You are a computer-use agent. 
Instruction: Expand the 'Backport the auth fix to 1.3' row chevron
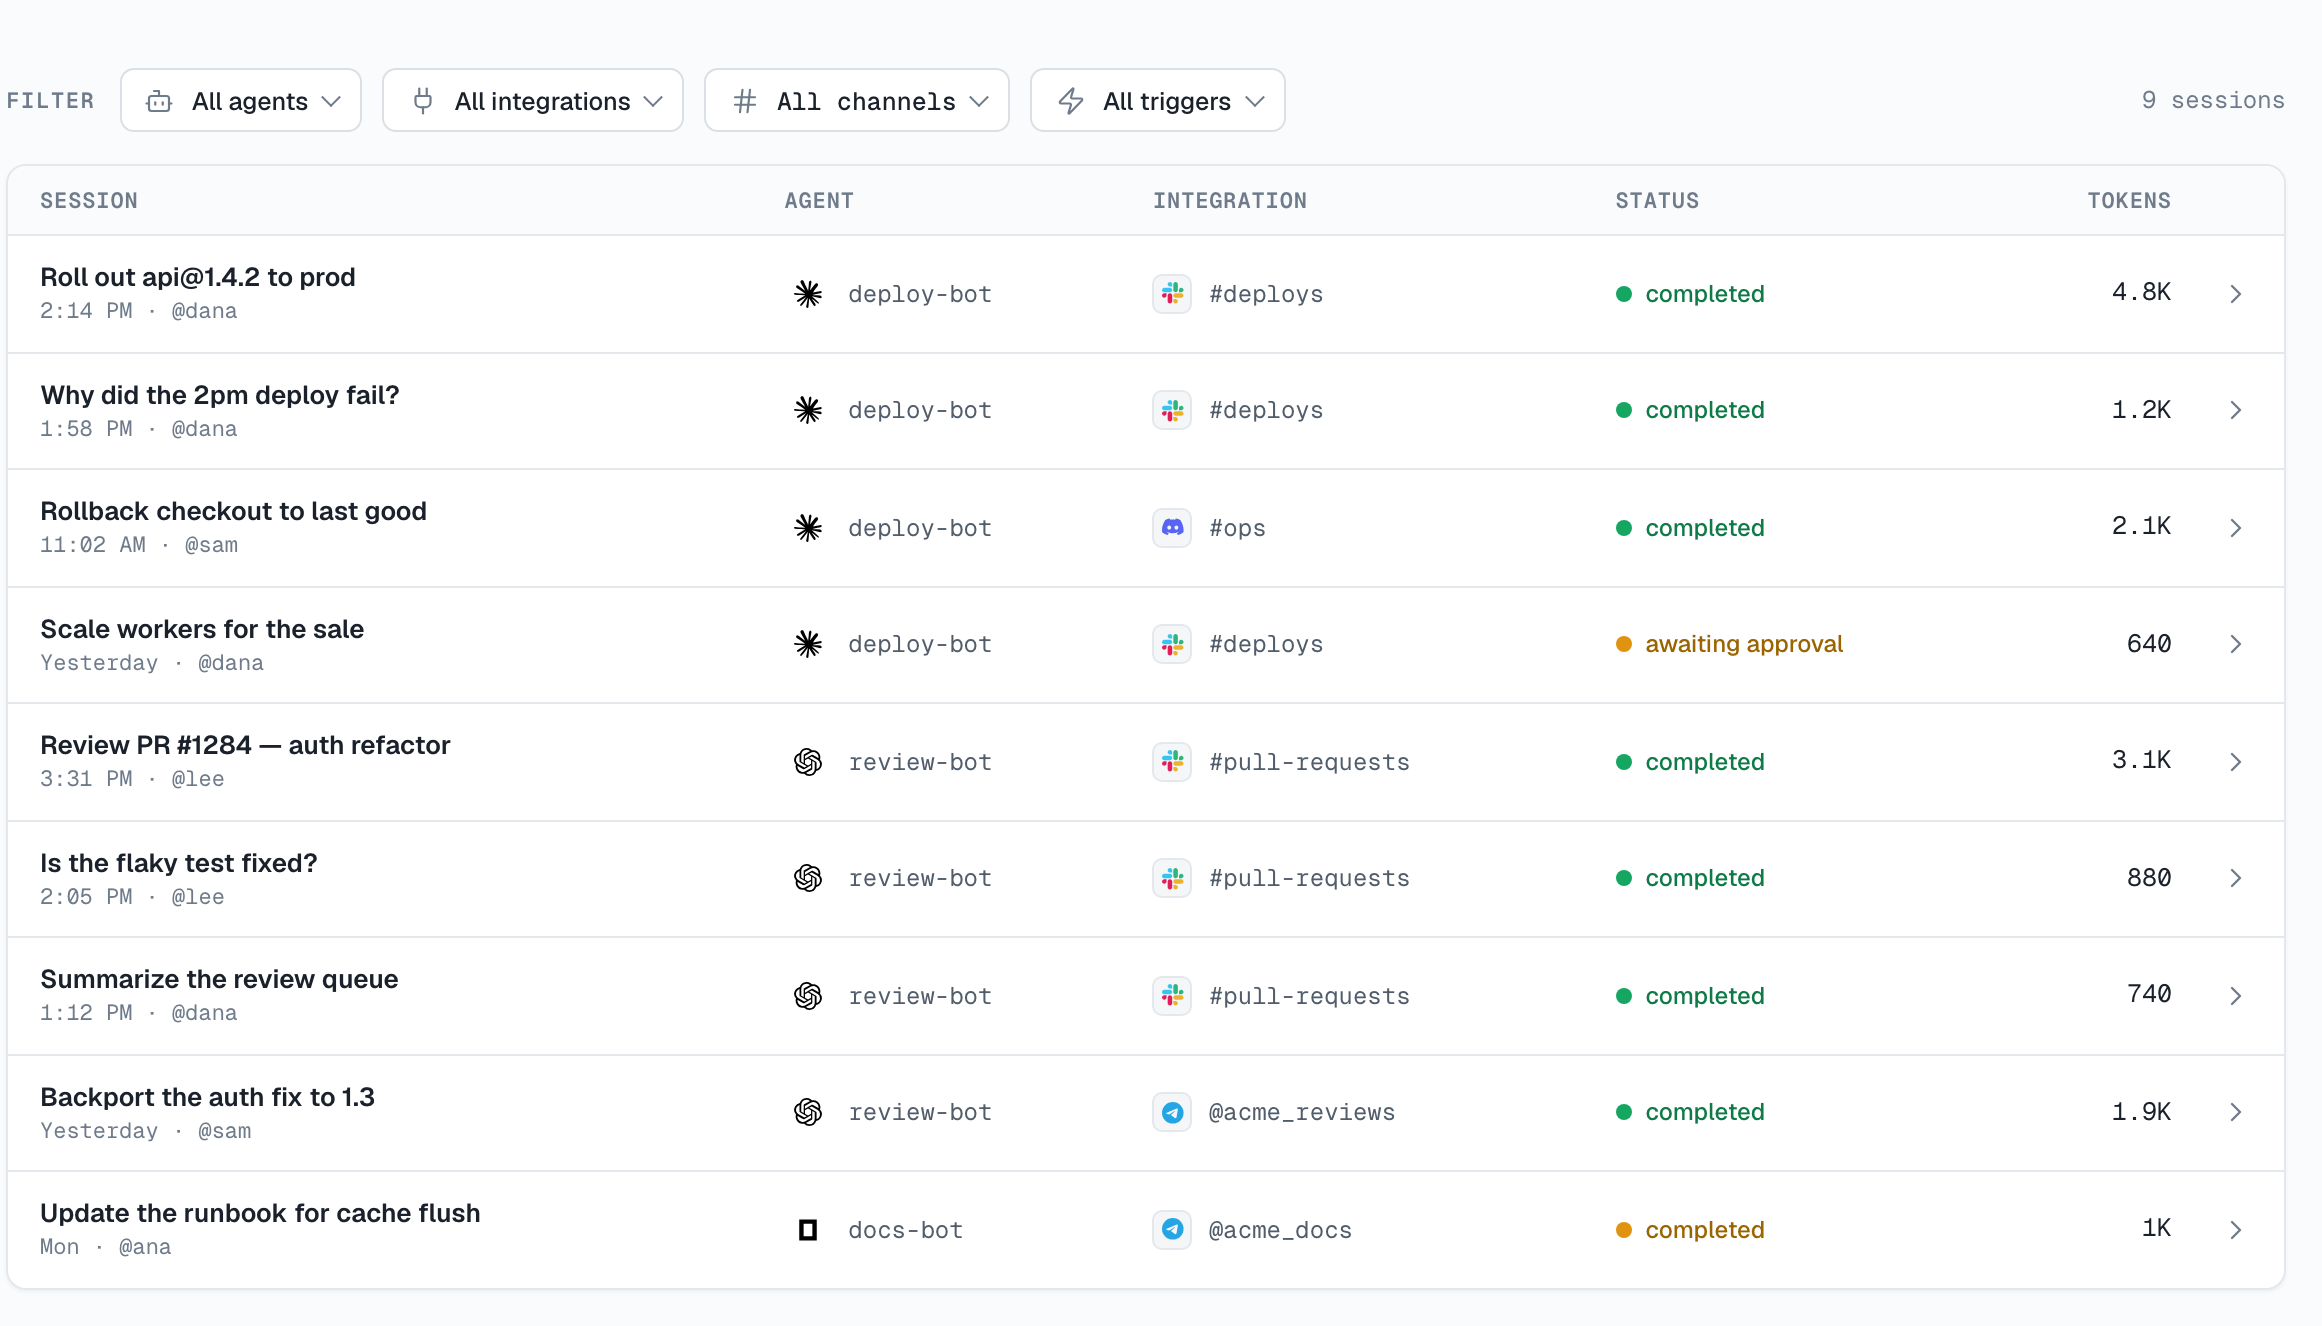[x=2236, y=1112]
